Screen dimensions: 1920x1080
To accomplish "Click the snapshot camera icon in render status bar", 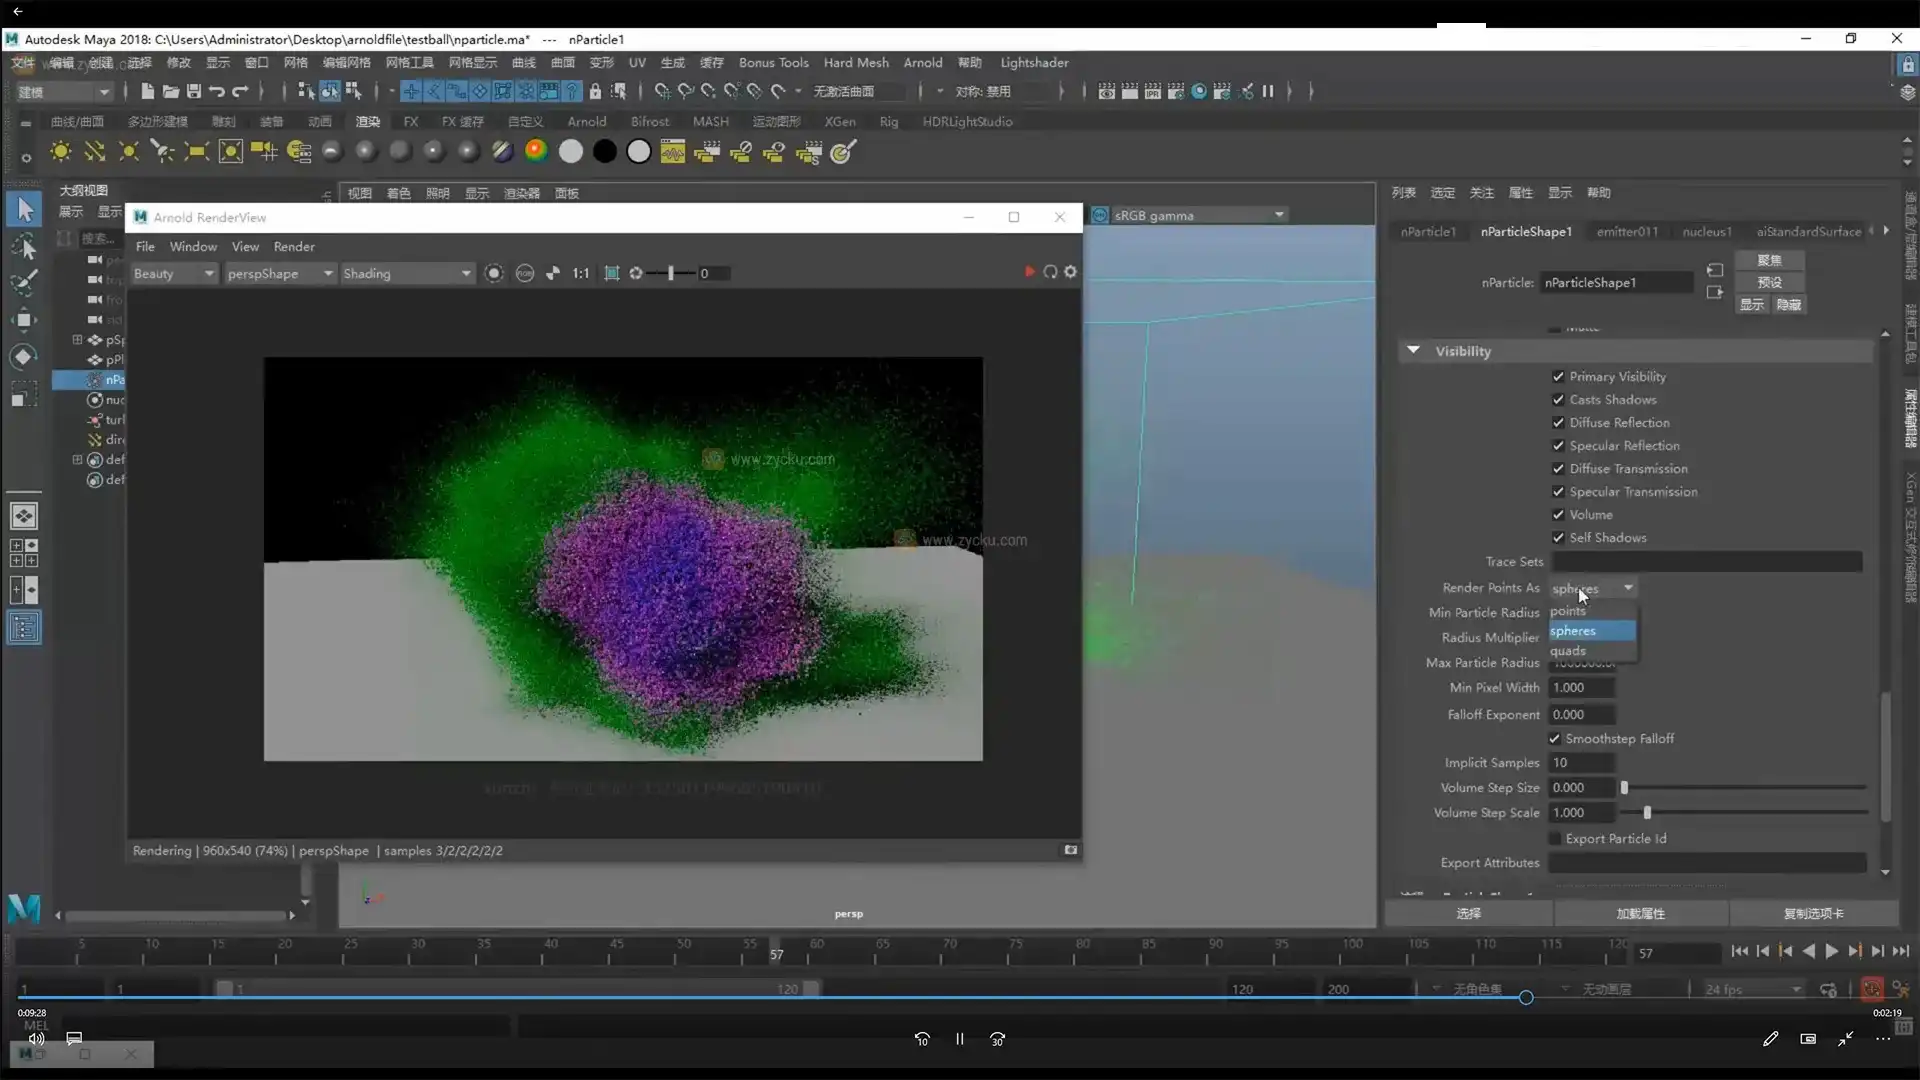I will click(1070, 850).
